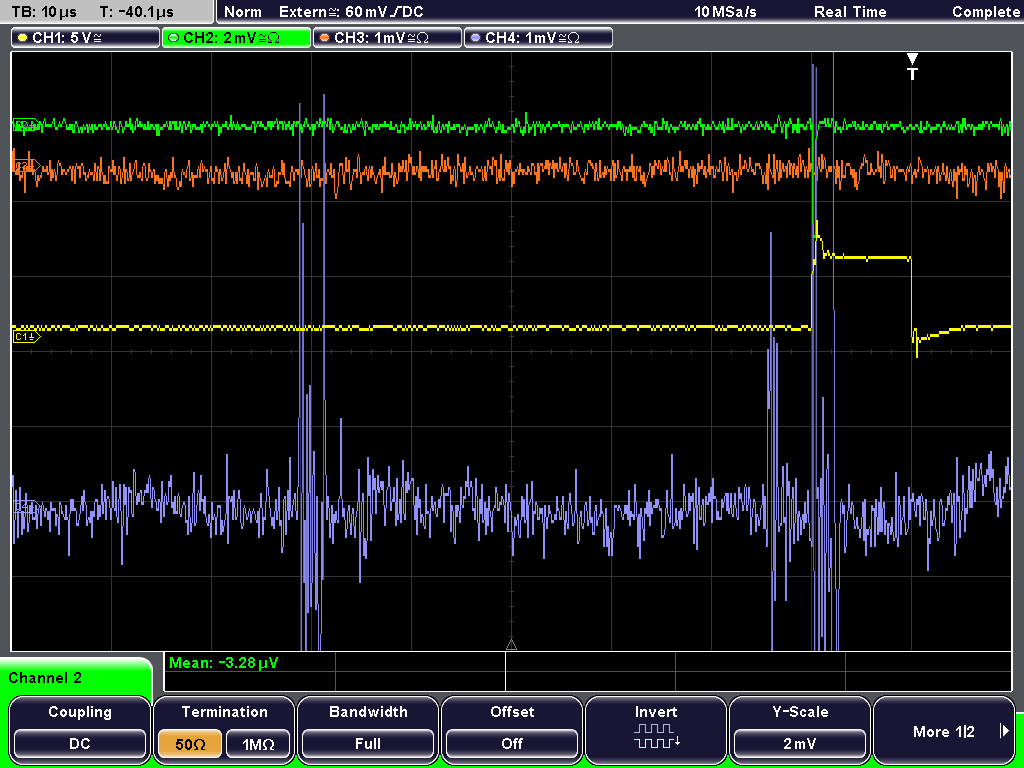Image resolution: width=1024 pixels, height=768 pixels.
Task: Open the Bandwidth Full setting
Action: point(368,730)
